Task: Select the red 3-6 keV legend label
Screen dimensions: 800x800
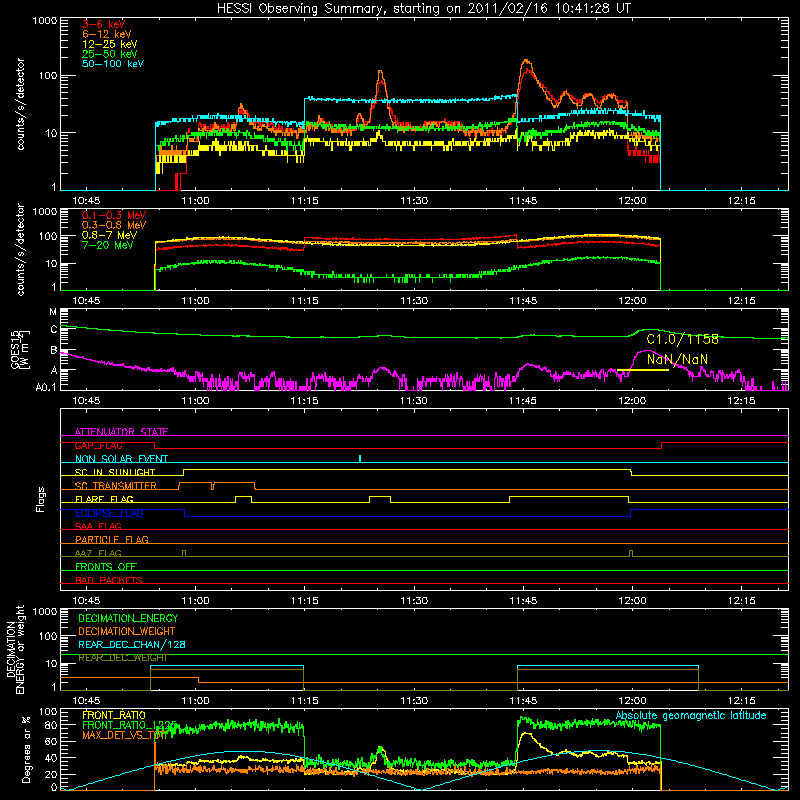Action: [x=104, y=24]
